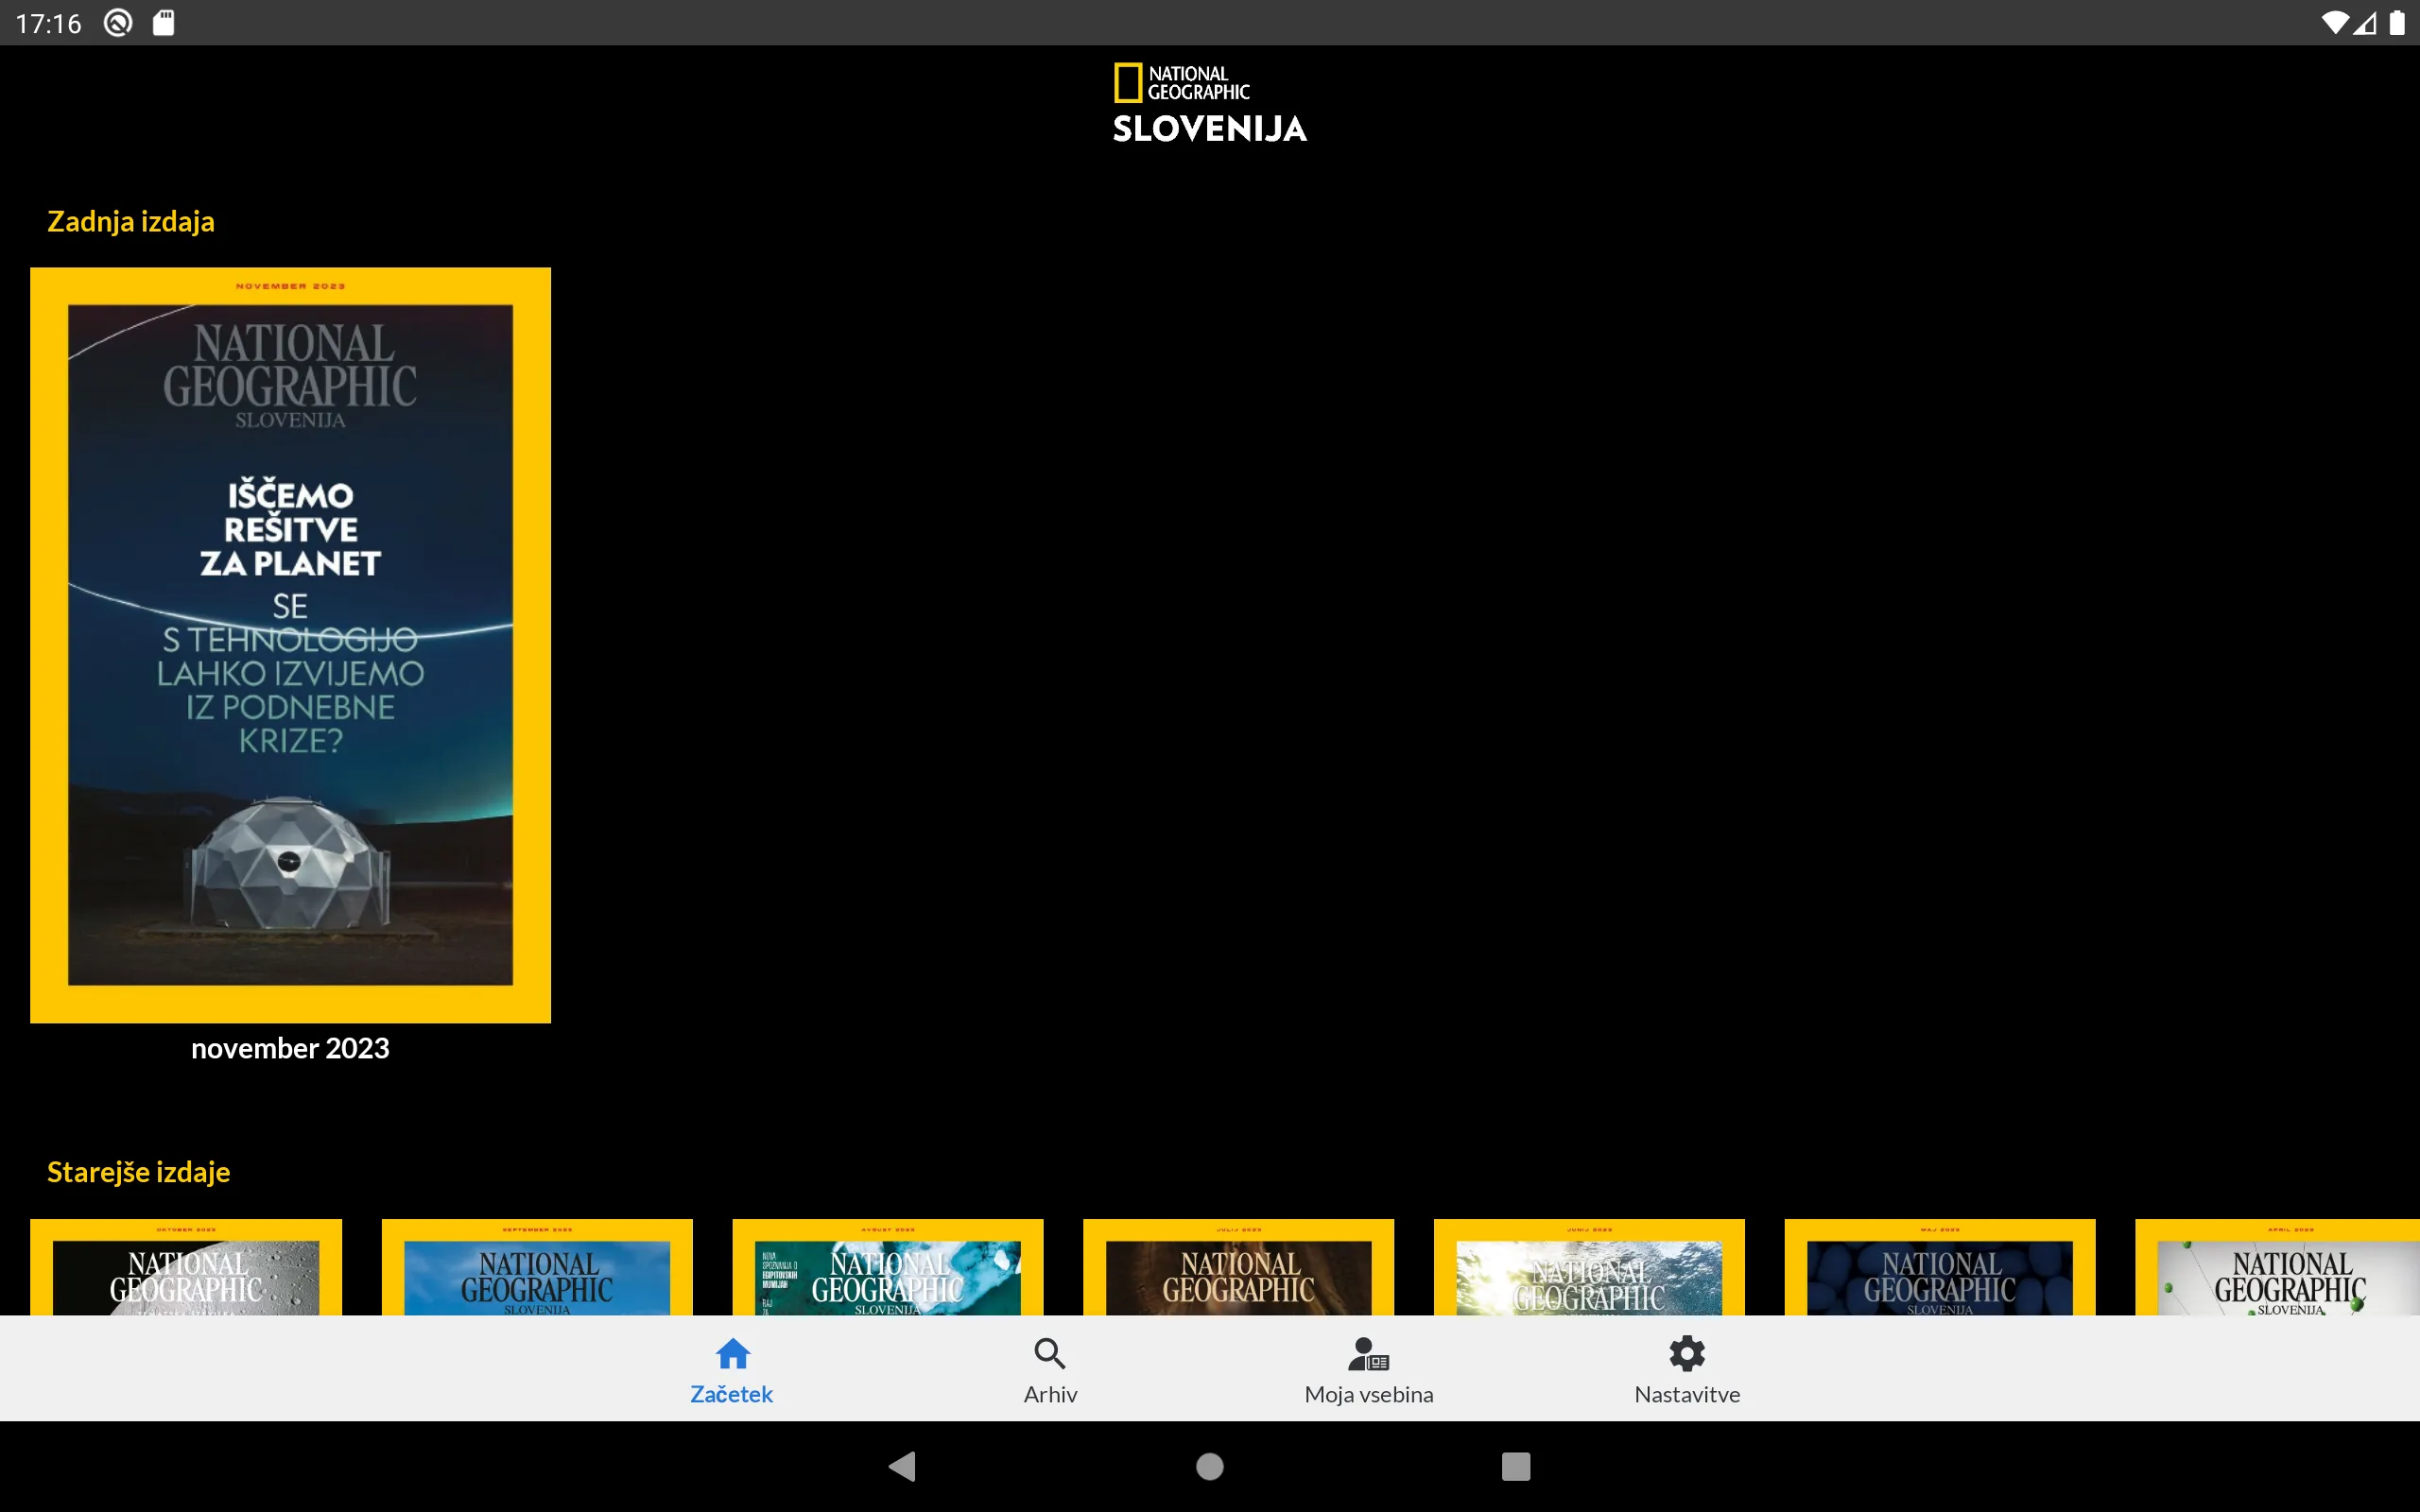The image size is (2420, 1512).
Task: Open the Oktober 2023 moon cover
Action: click(186, 1267)
